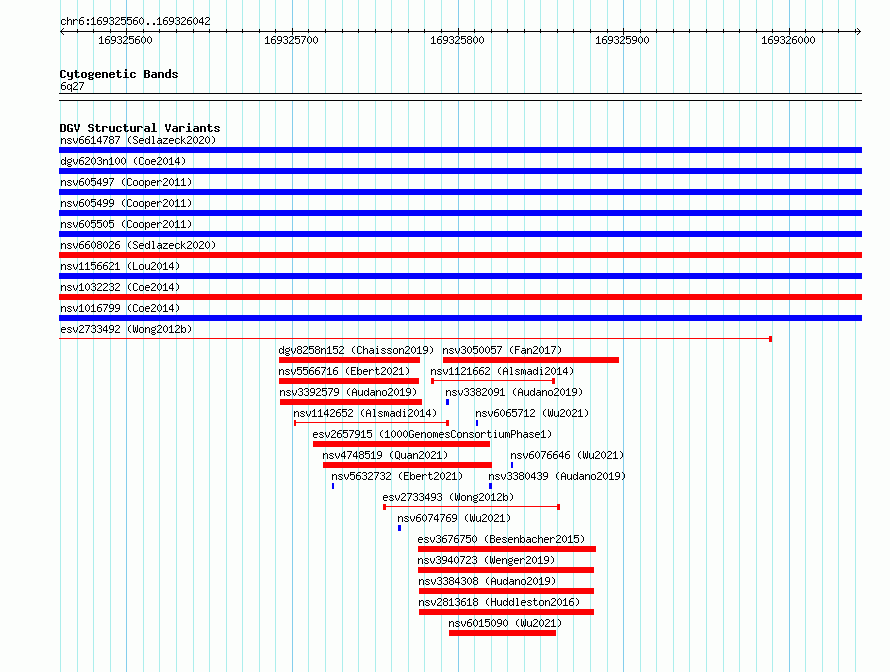Click the red bar under nsv6608026

click(460, 255)
